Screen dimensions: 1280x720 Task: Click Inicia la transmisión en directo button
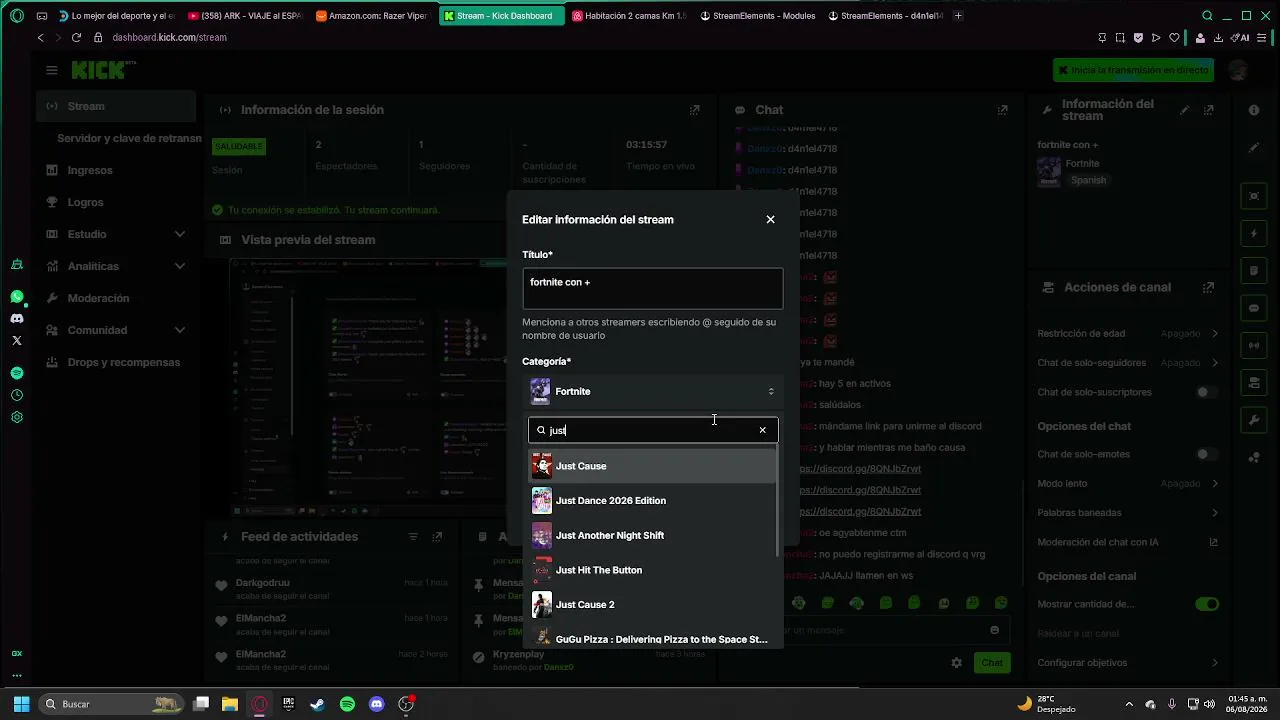pos(1133,70)
